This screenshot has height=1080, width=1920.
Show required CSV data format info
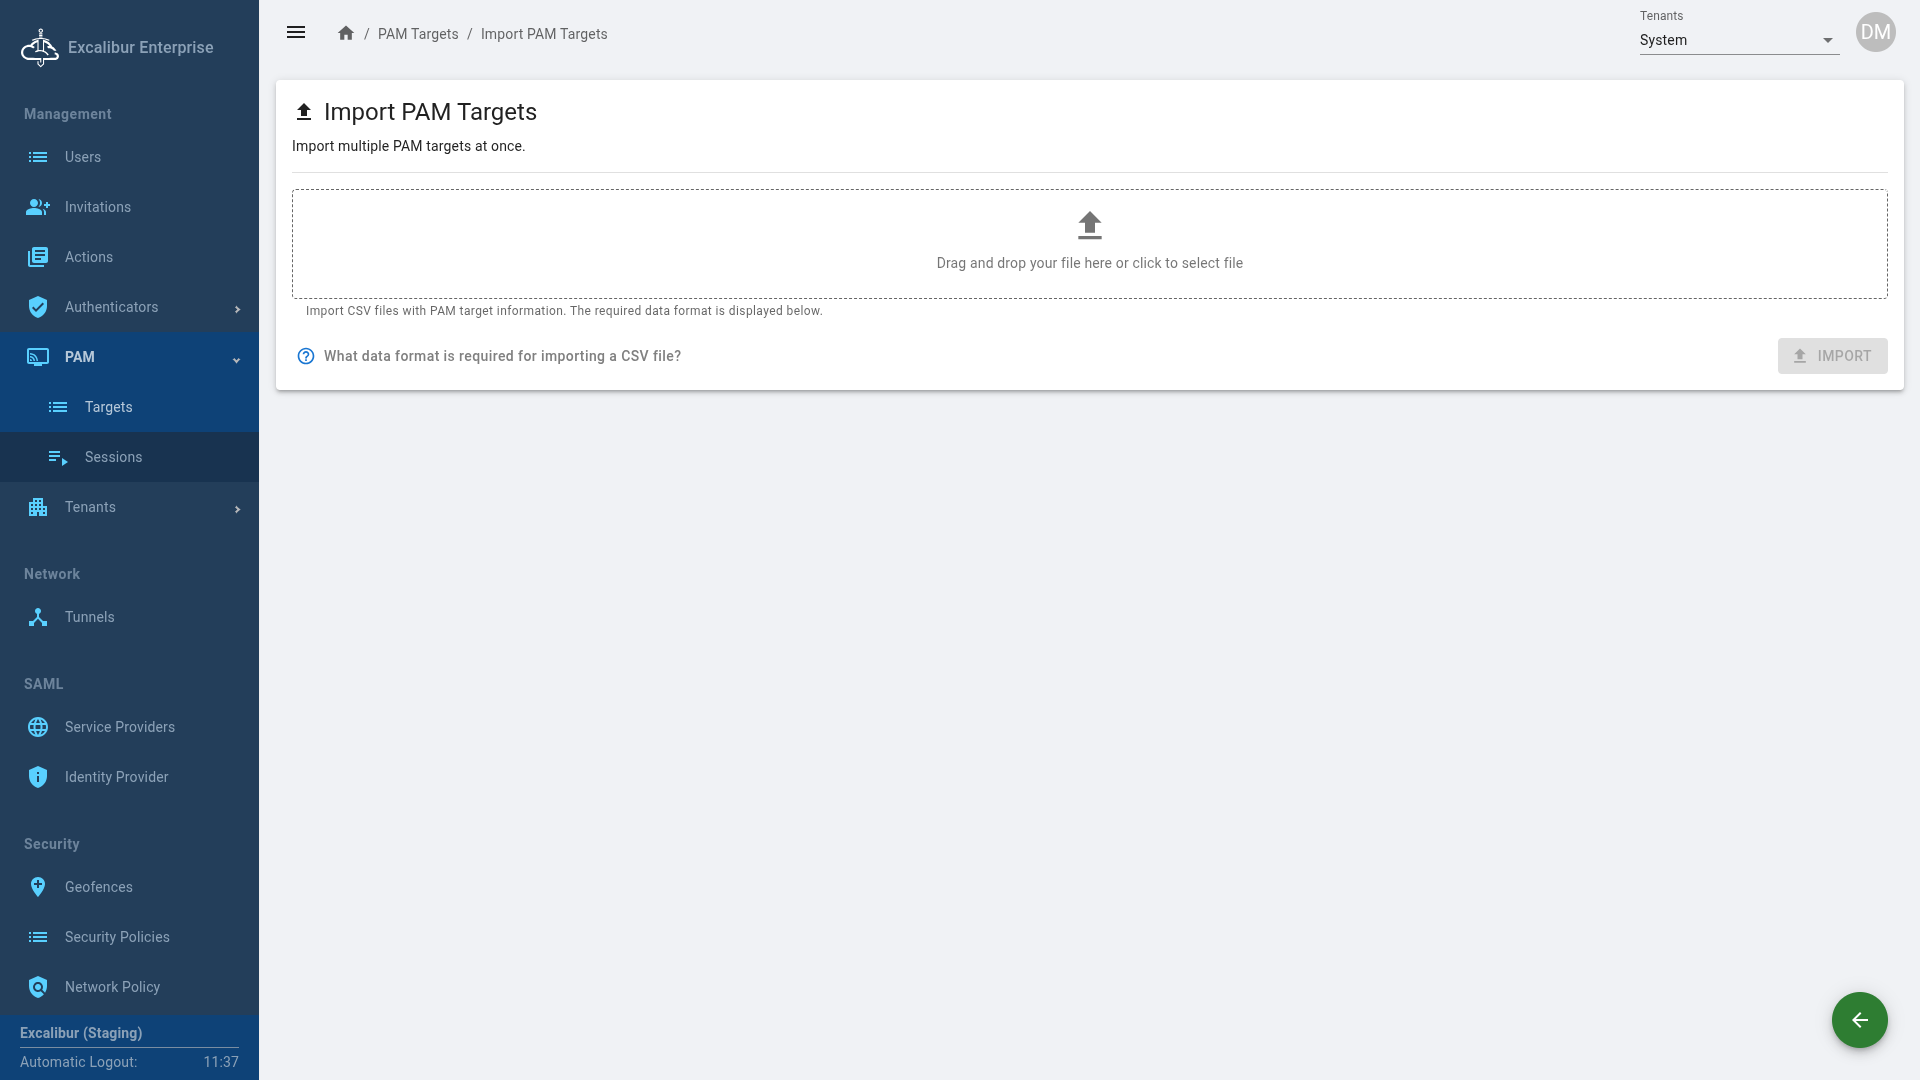pyautogui.click(x=502, y=356)
